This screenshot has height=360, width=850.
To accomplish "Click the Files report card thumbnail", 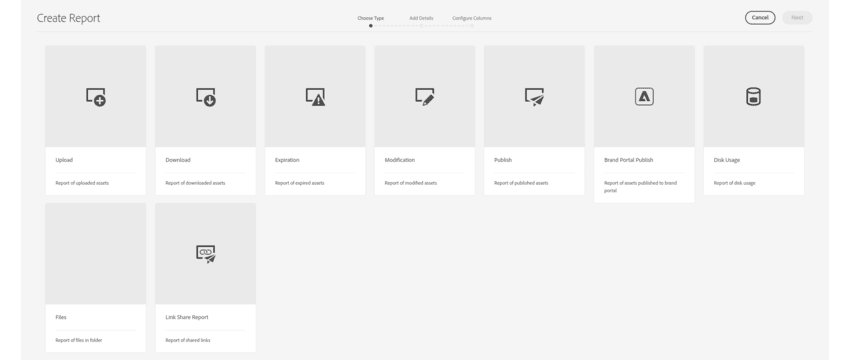I will coord(96,254).
